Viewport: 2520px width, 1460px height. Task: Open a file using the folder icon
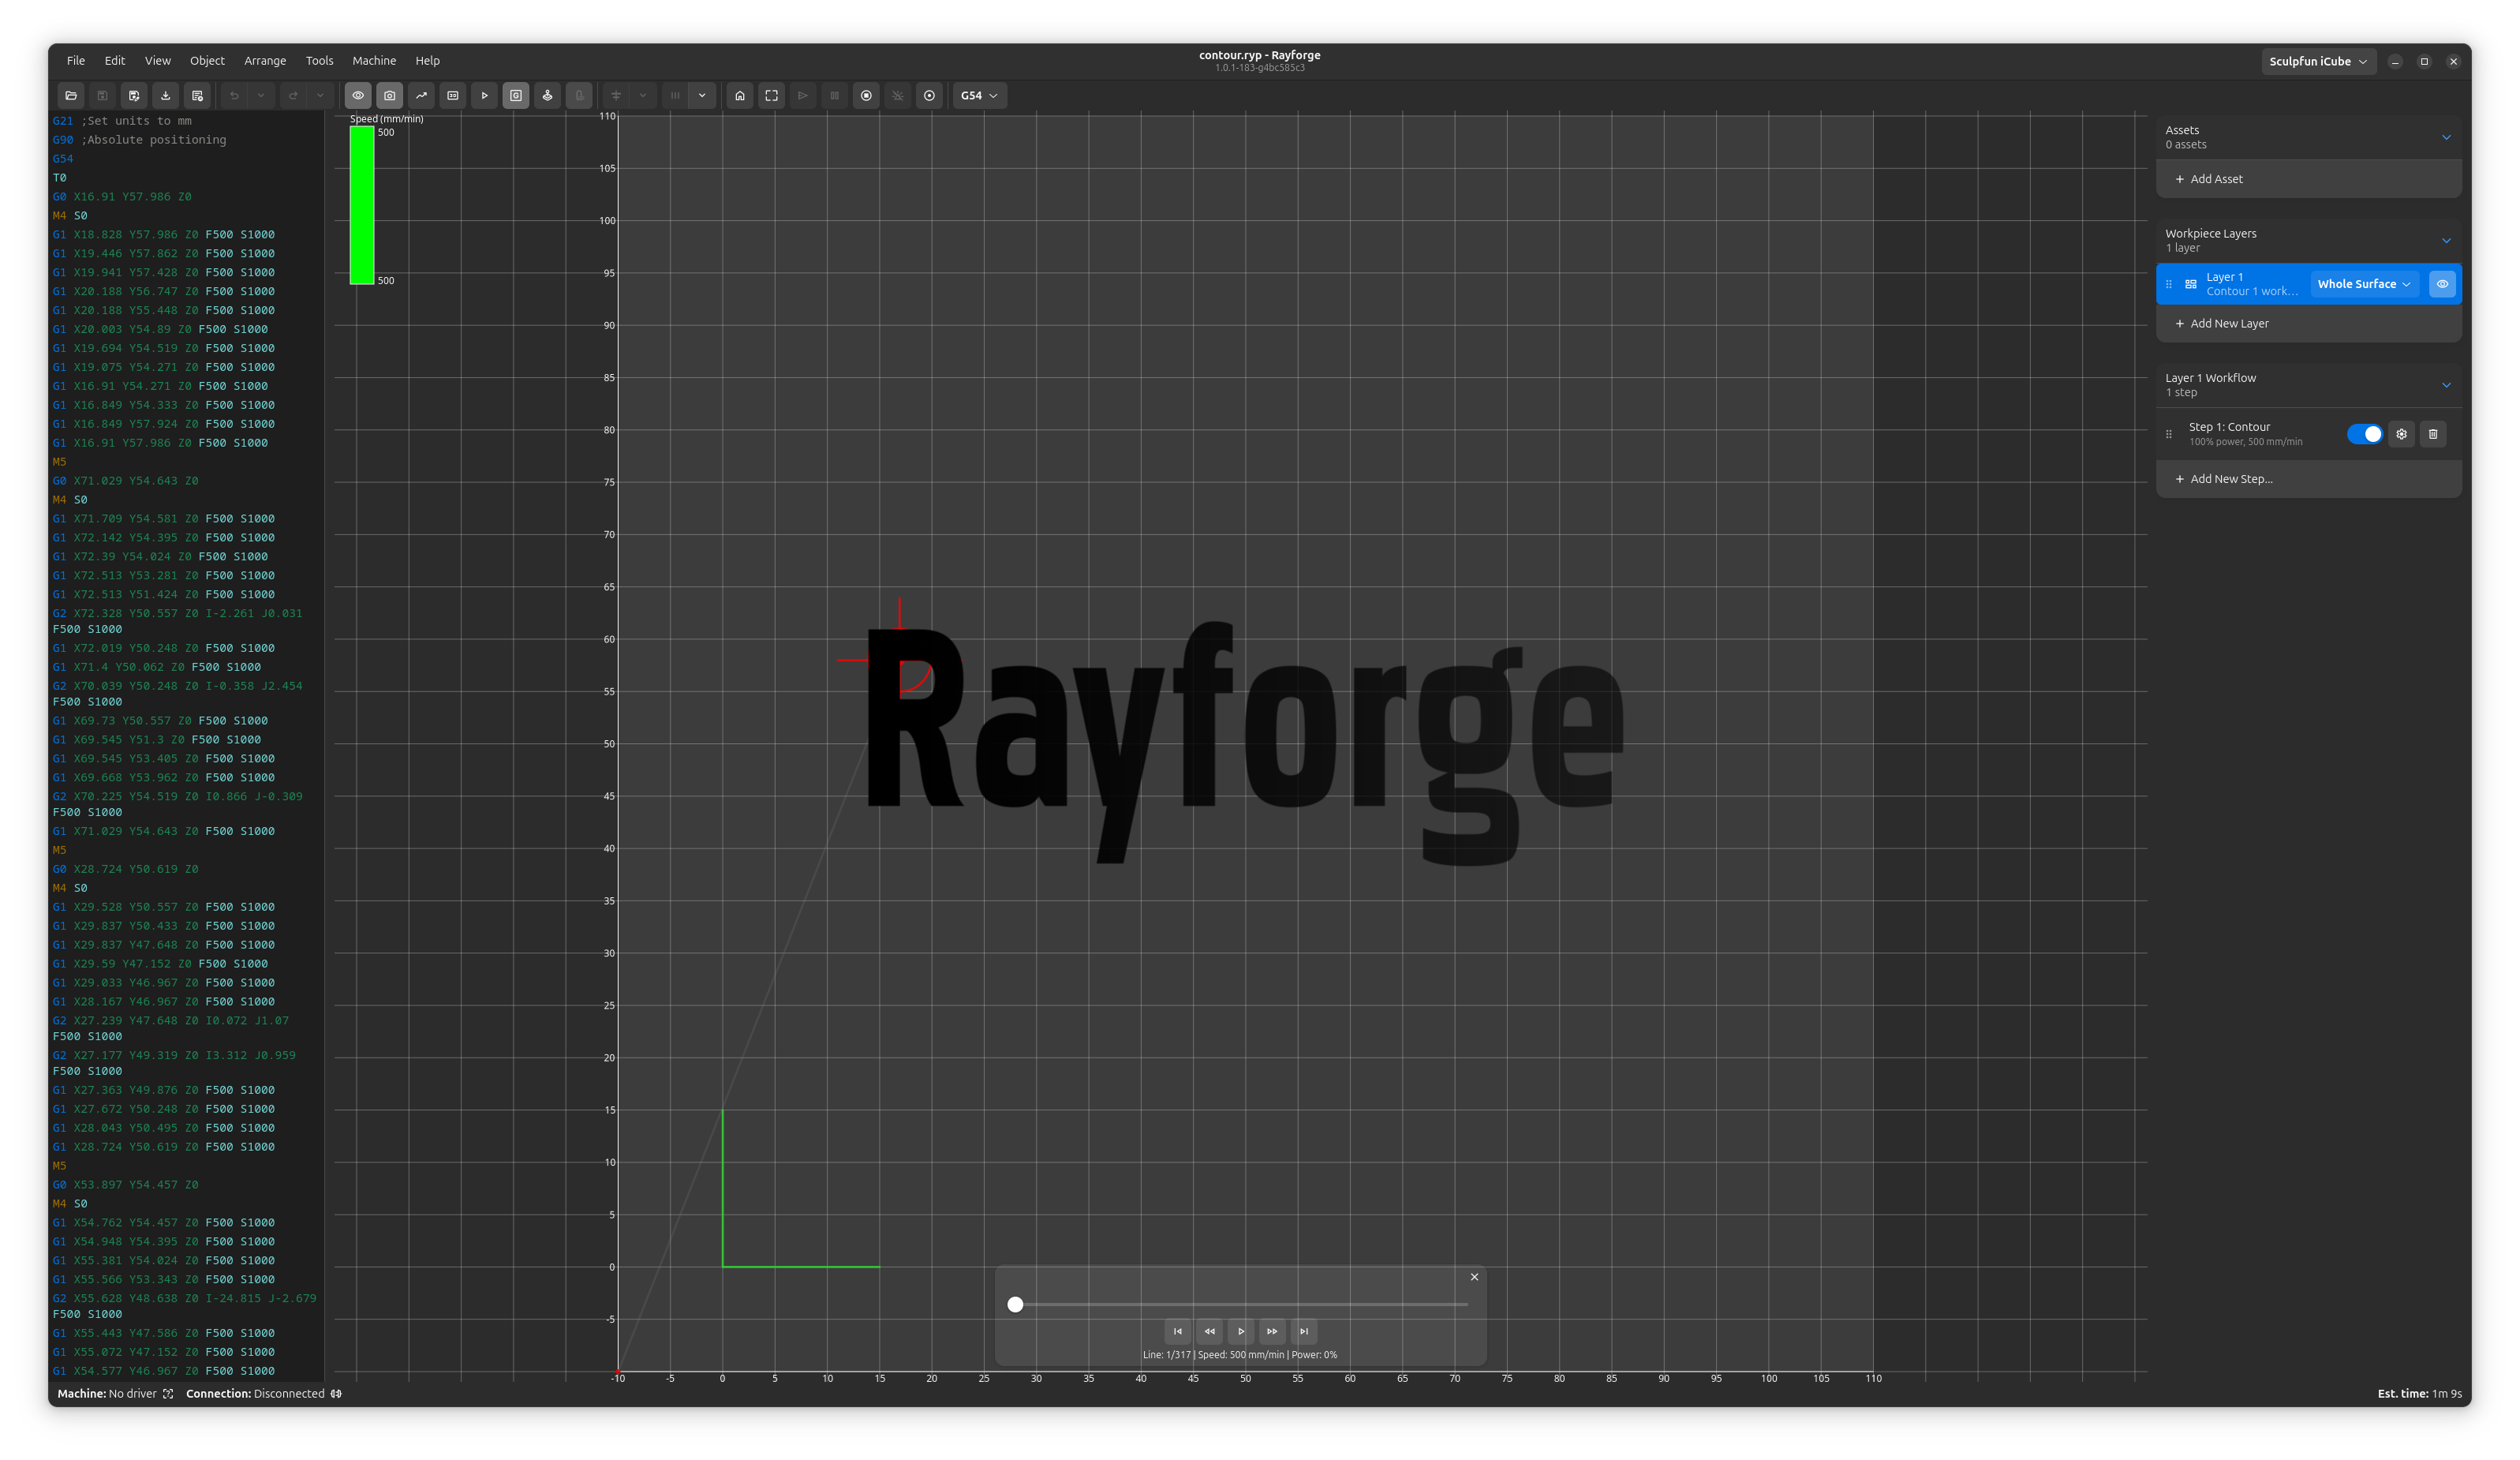[71, 95]
